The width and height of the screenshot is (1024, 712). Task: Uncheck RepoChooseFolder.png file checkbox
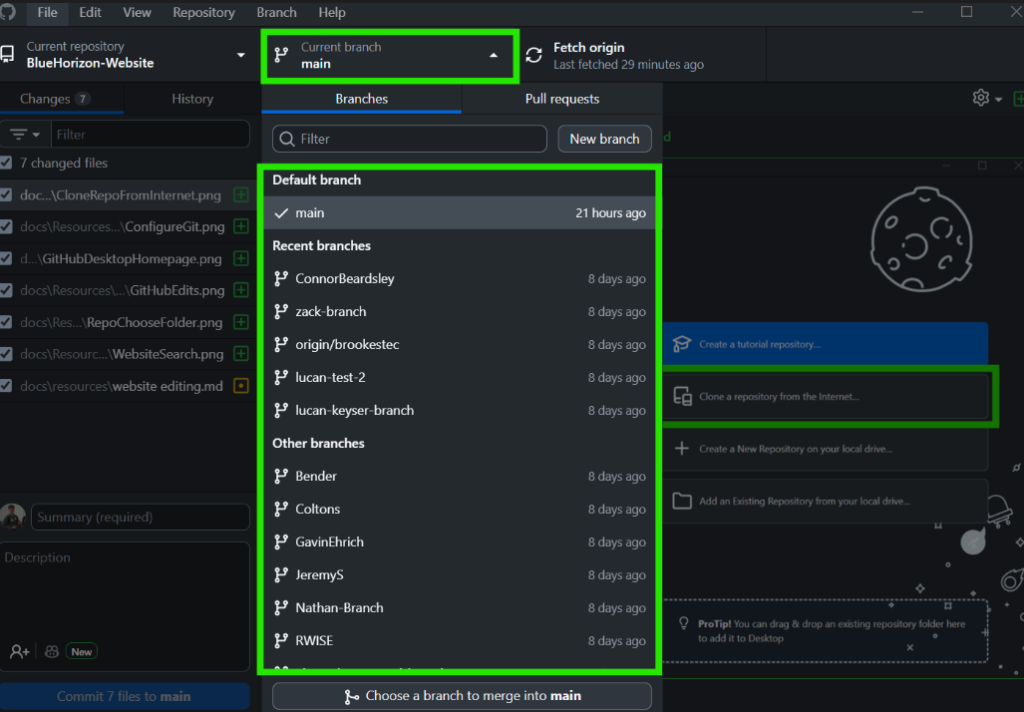click(x=6, y=322)
